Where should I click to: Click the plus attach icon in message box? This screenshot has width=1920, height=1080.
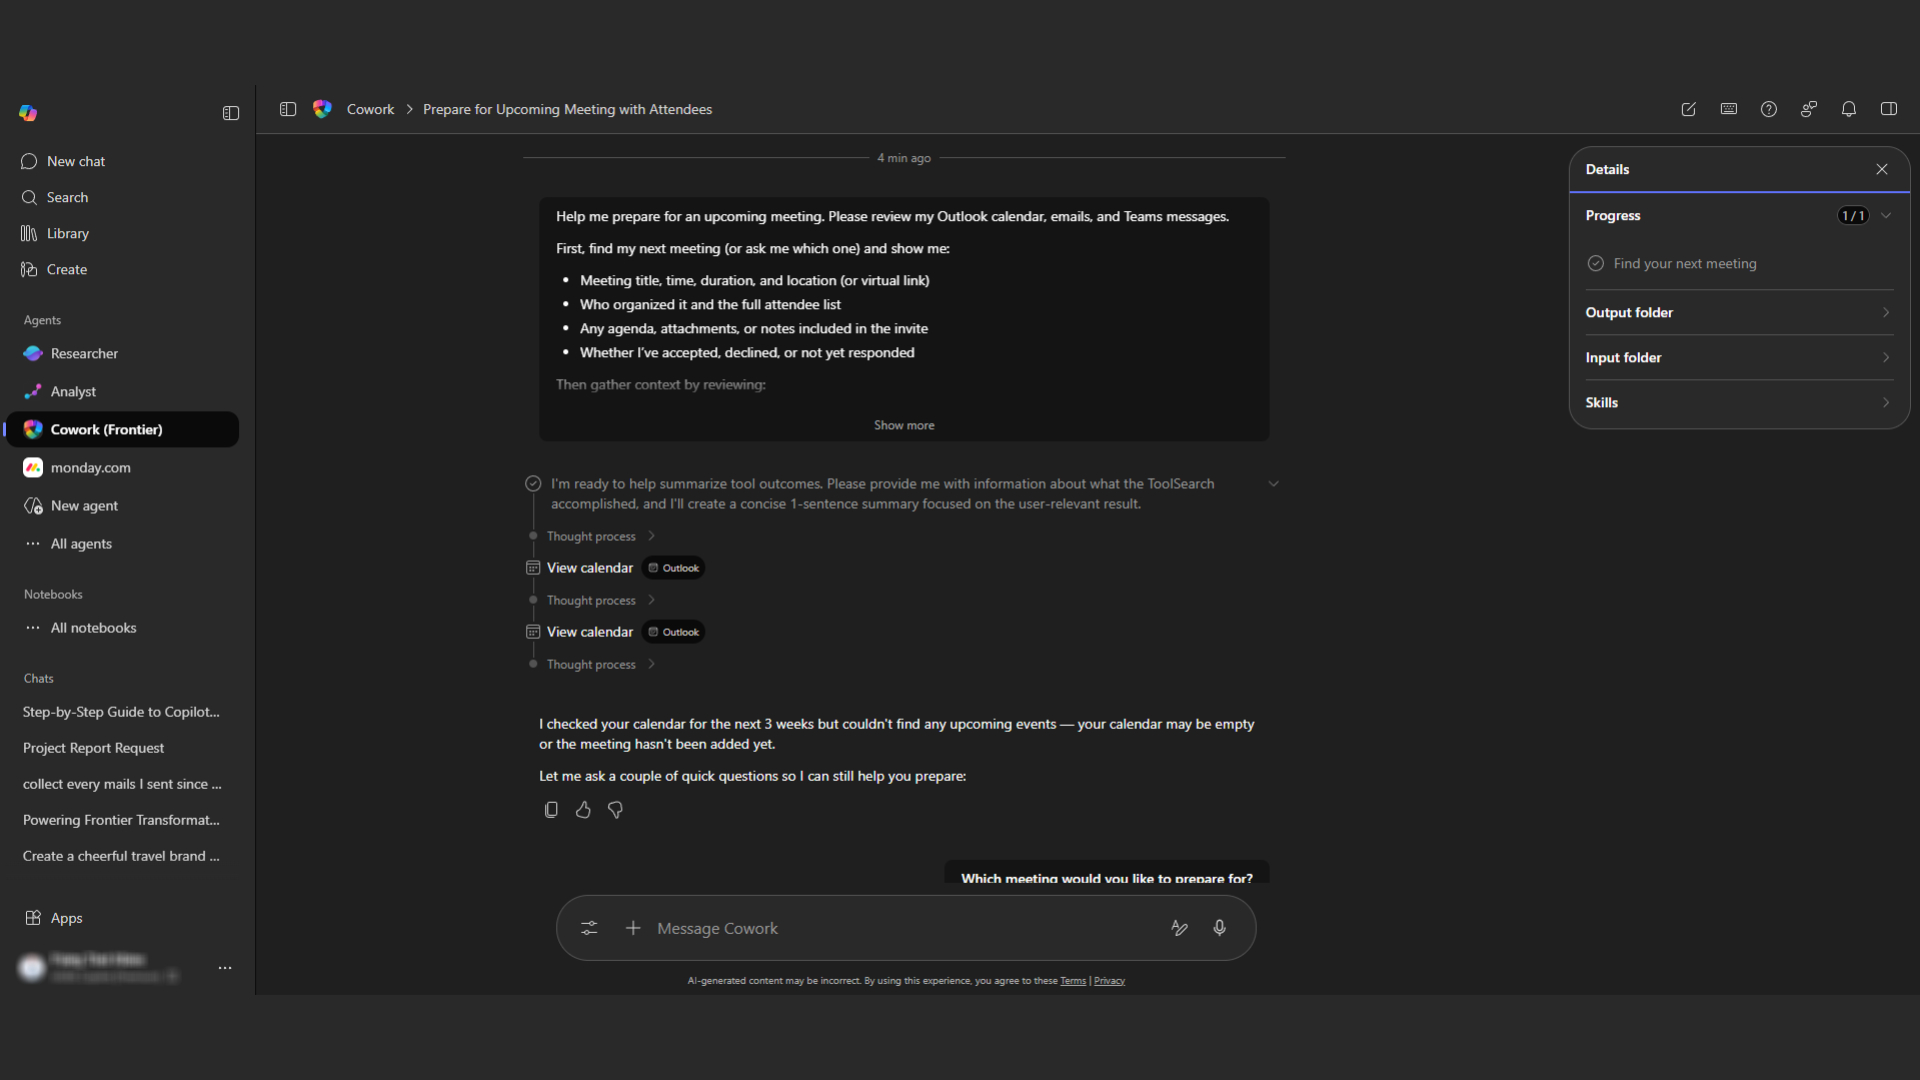pos(633,928)
